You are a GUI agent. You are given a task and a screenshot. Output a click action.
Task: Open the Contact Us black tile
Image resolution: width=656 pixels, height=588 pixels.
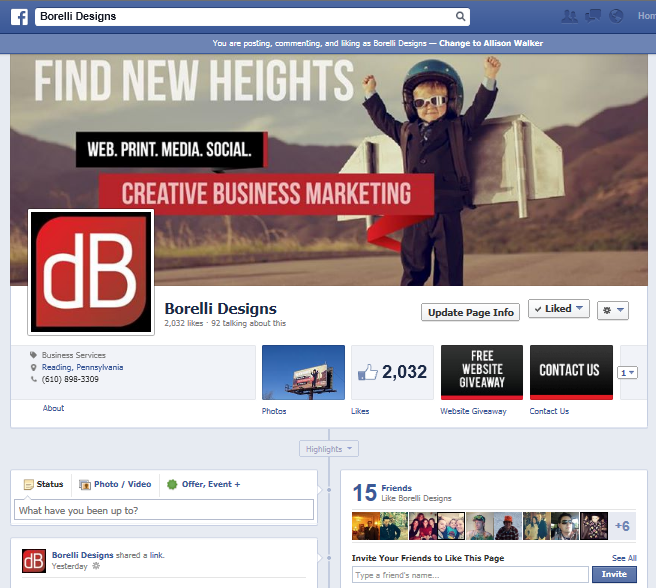(x=571, y=372)
